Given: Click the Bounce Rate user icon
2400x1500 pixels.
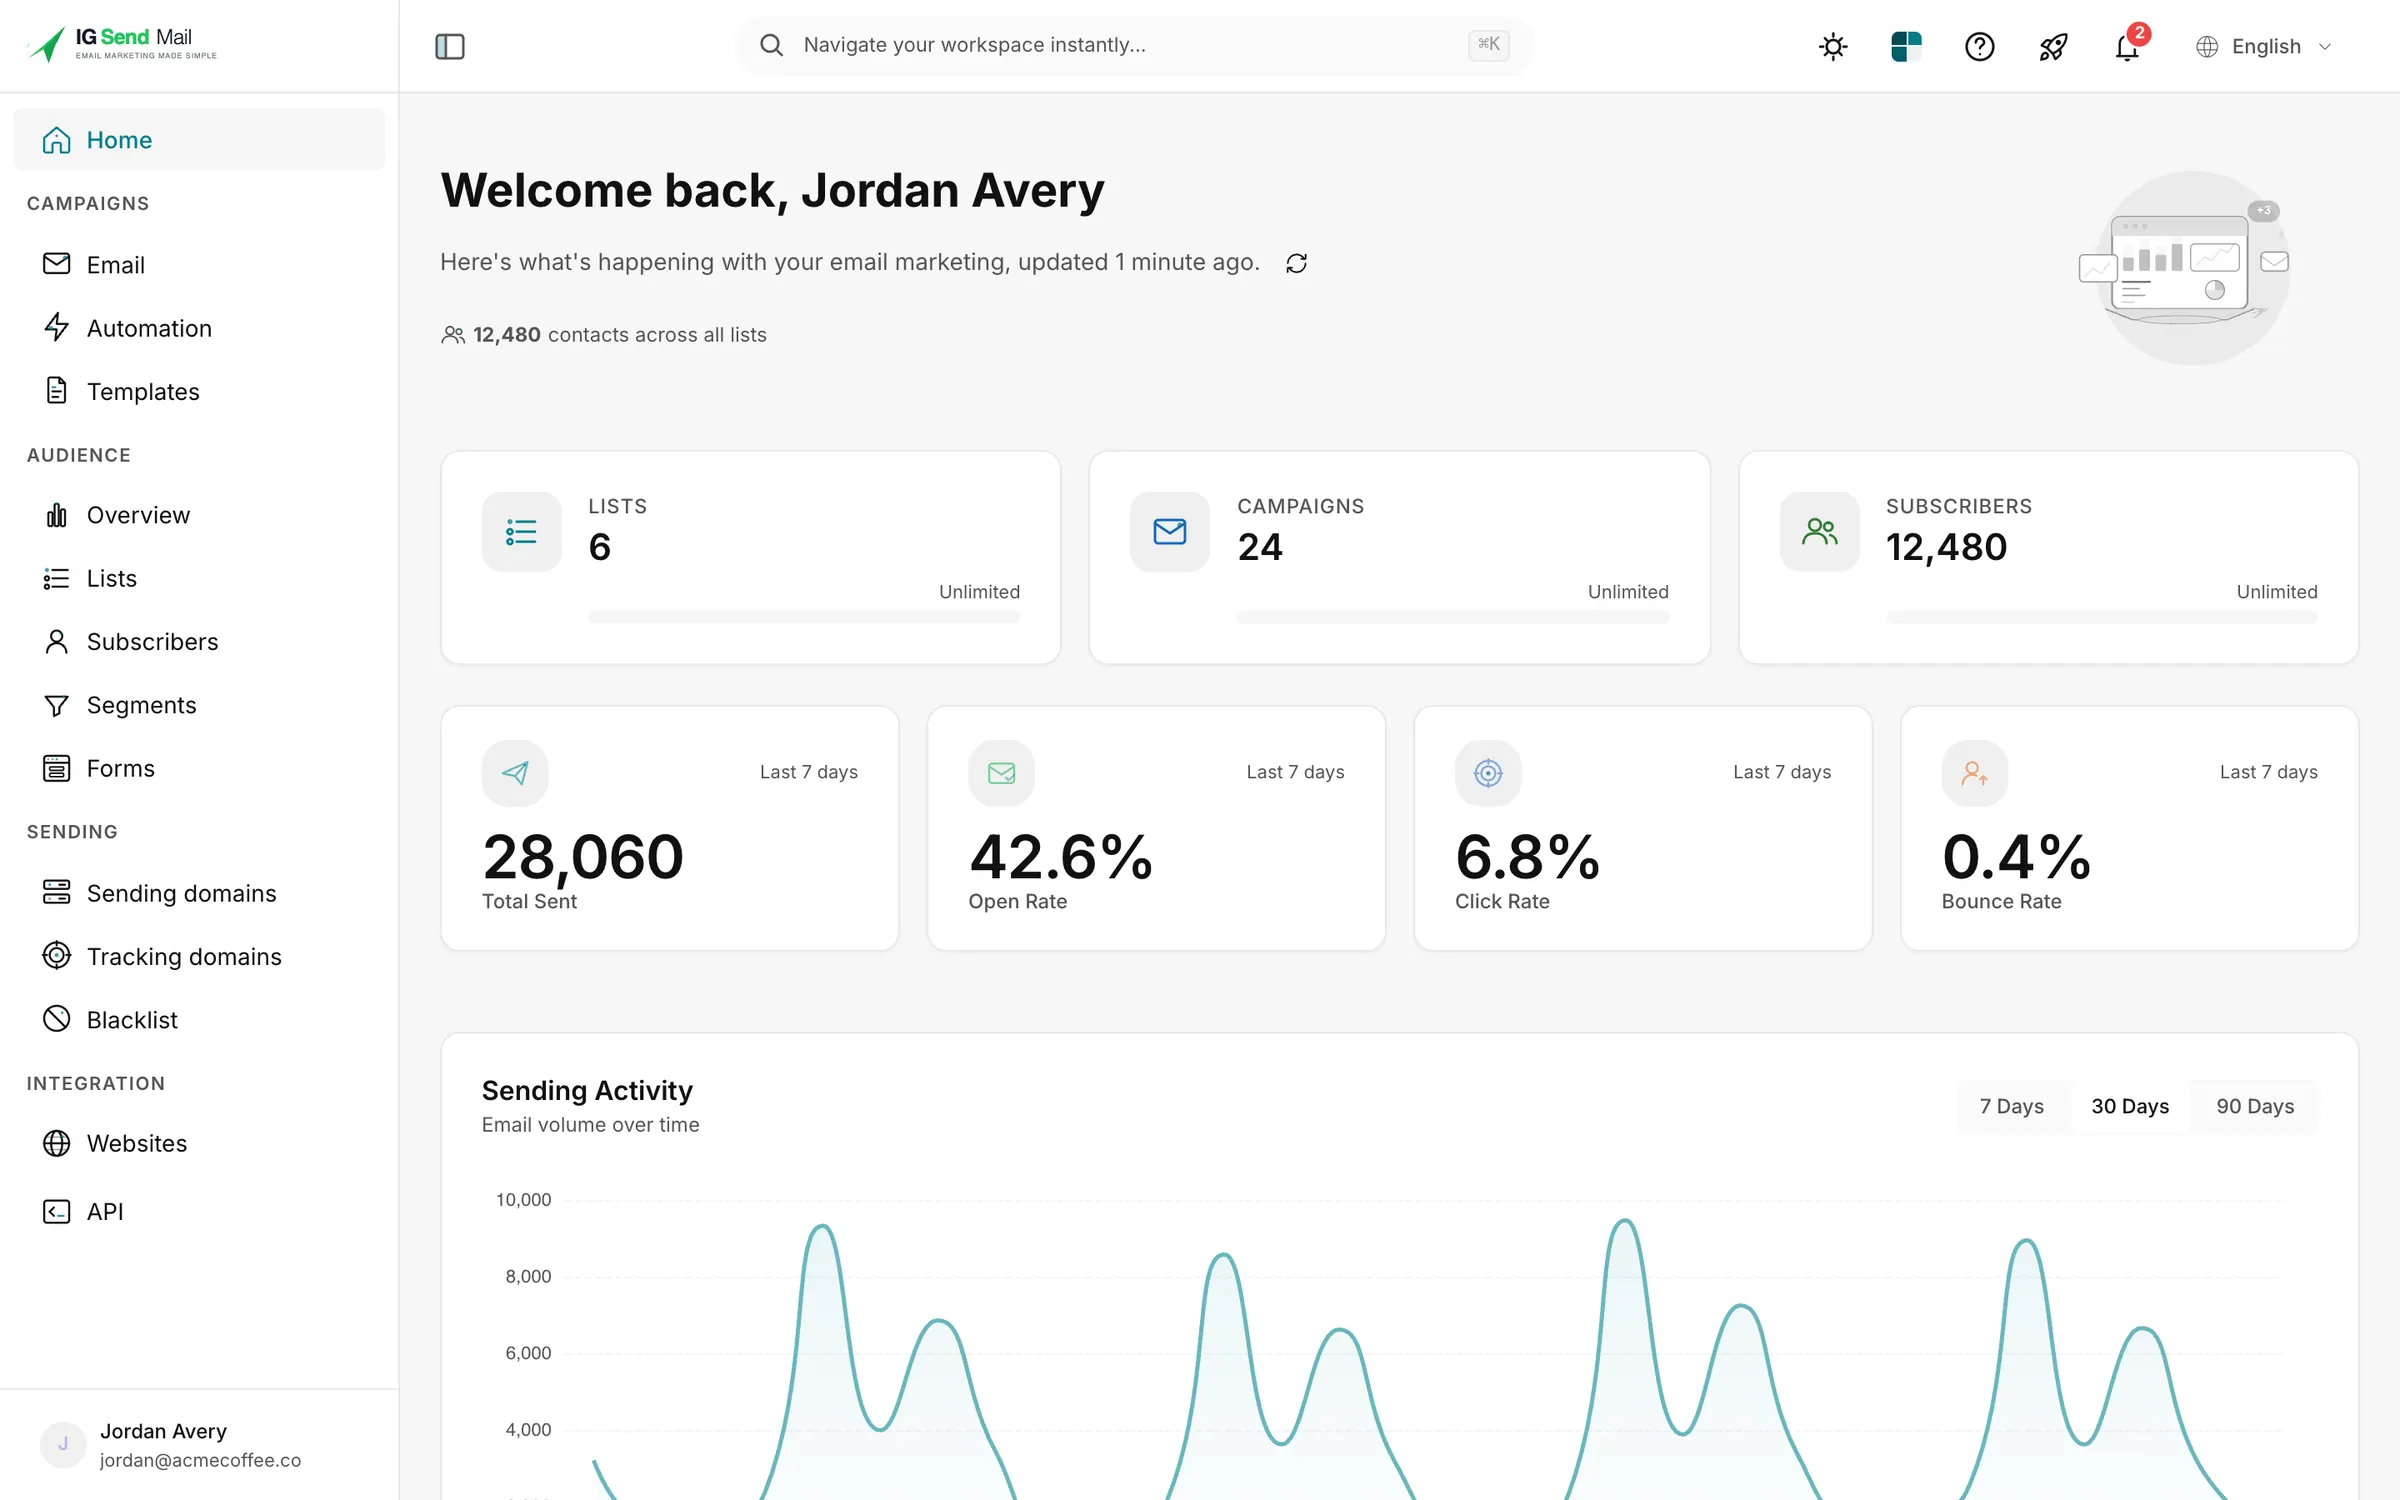Looking at the screenshot, I should click(x=1975, y=773).
